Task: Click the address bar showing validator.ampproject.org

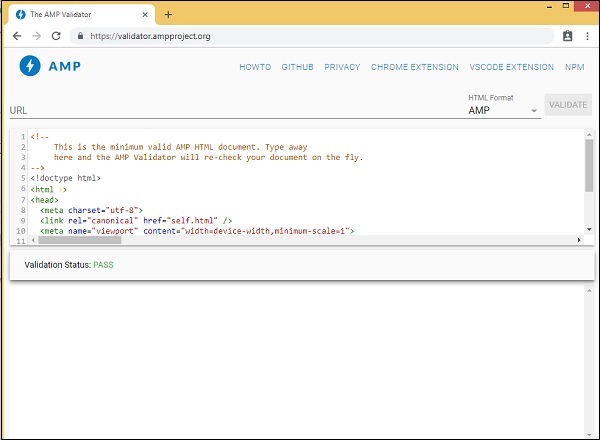Action: tap(300, 35)
